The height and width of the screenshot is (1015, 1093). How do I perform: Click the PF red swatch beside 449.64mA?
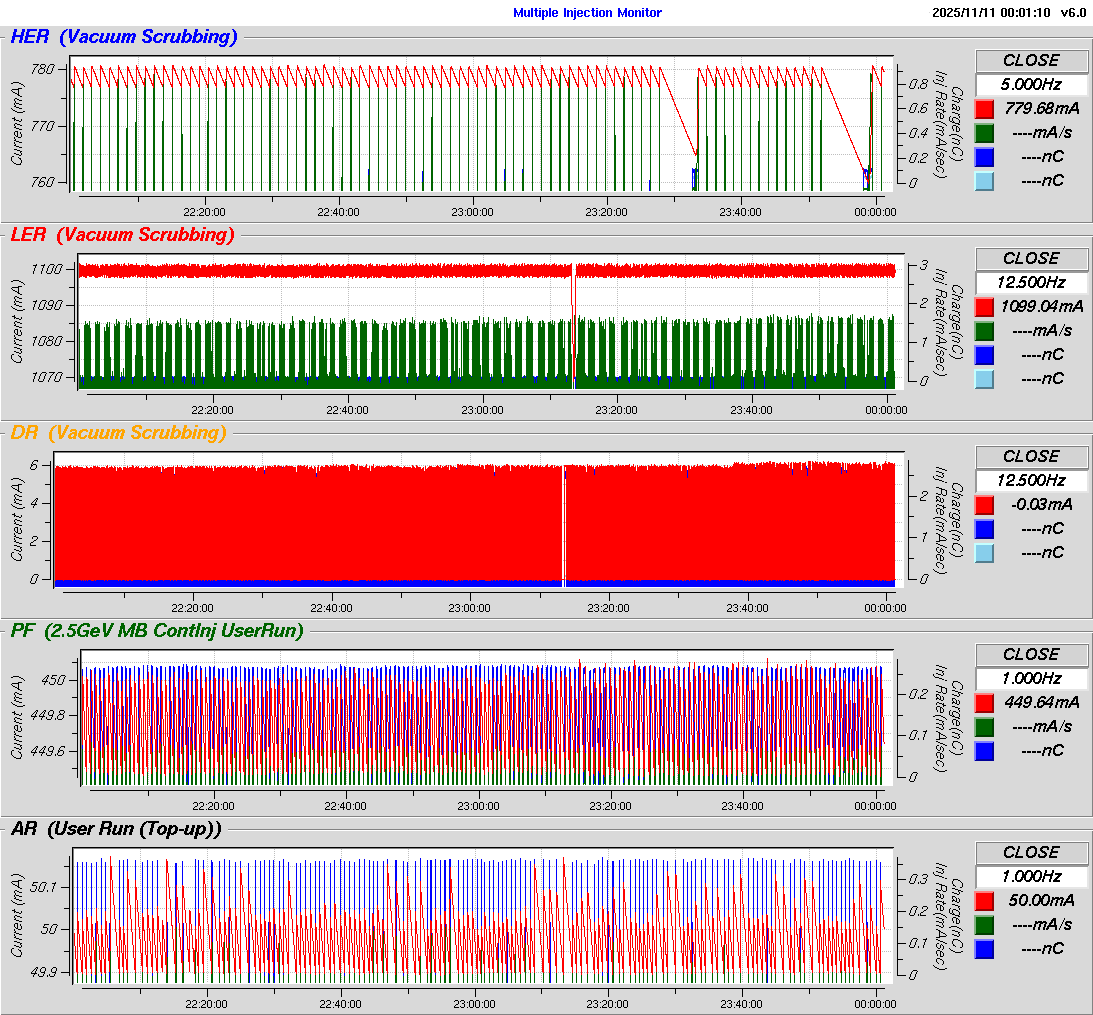point(984,703)
